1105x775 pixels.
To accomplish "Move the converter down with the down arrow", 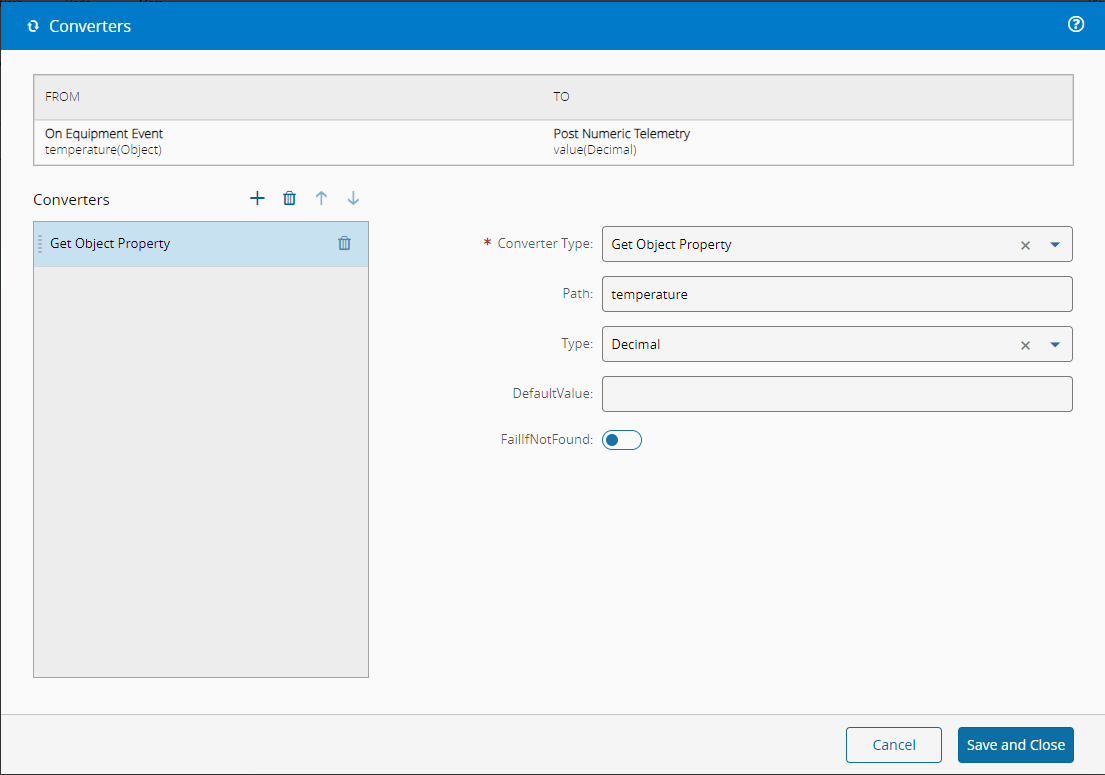I will pos(353,198).
